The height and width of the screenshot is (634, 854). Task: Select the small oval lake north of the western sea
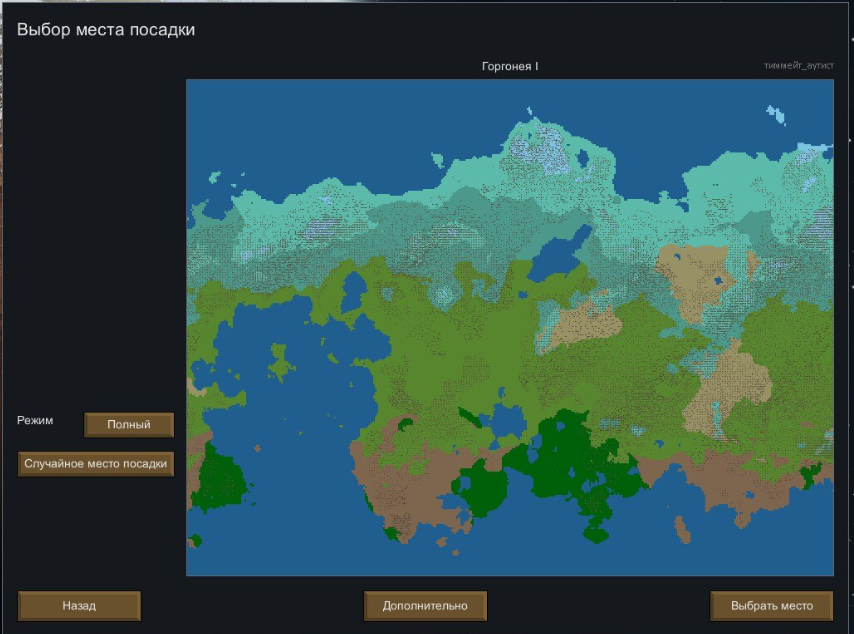[352, 291]
